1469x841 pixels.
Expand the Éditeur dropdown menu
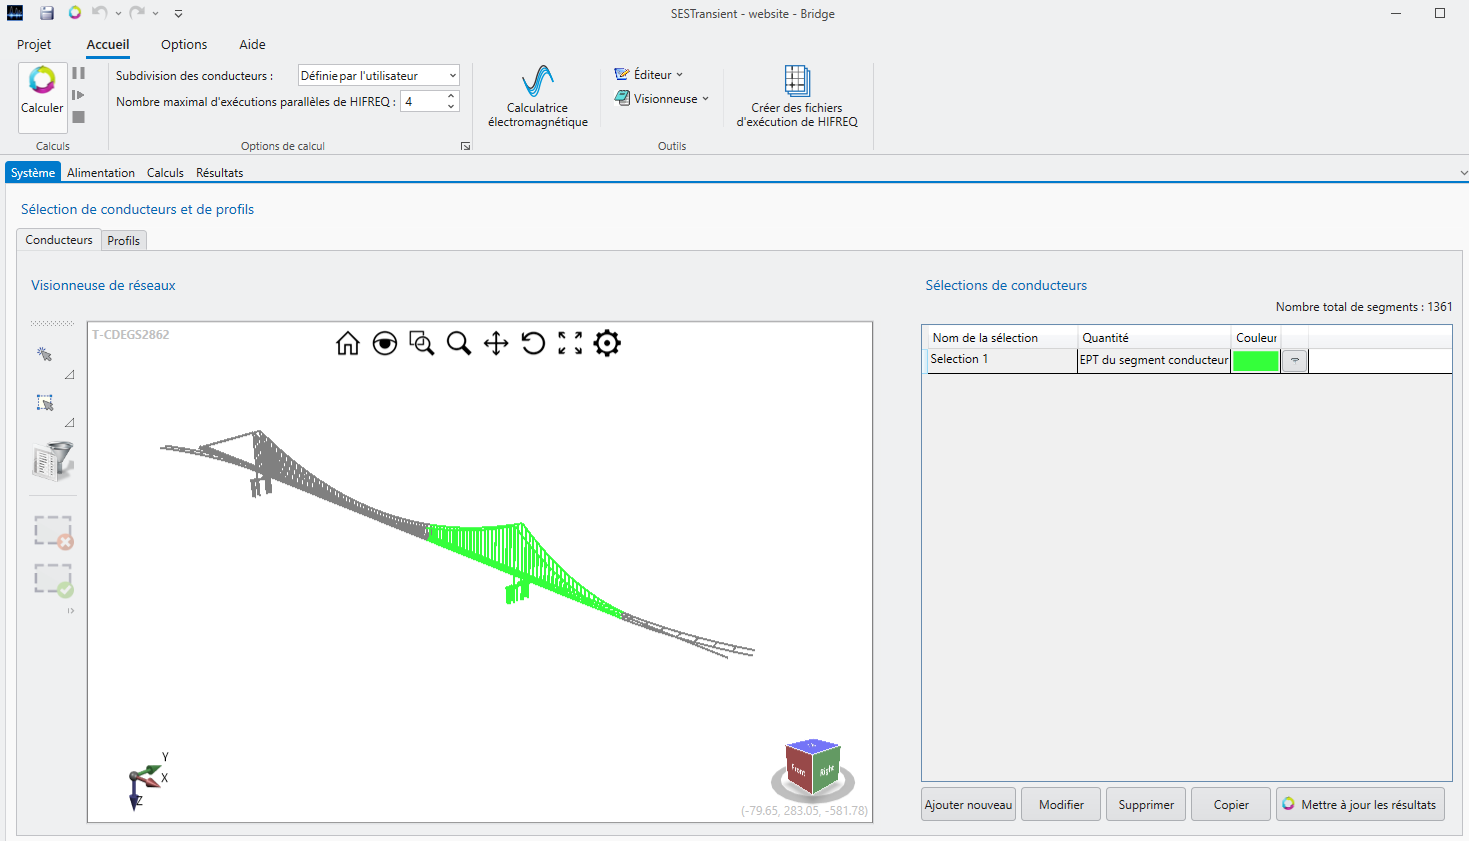(x=649, y=75)
